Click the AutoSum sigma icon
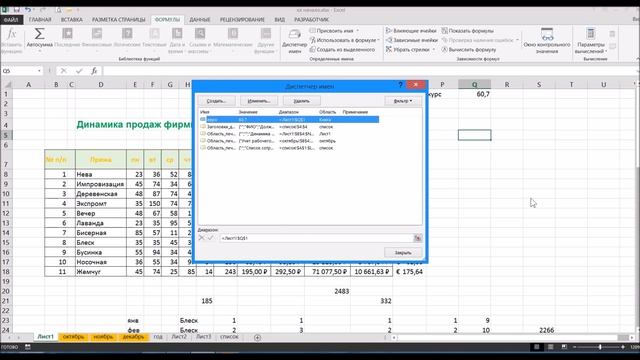This screenshot has width=640, height=360. 40,33
